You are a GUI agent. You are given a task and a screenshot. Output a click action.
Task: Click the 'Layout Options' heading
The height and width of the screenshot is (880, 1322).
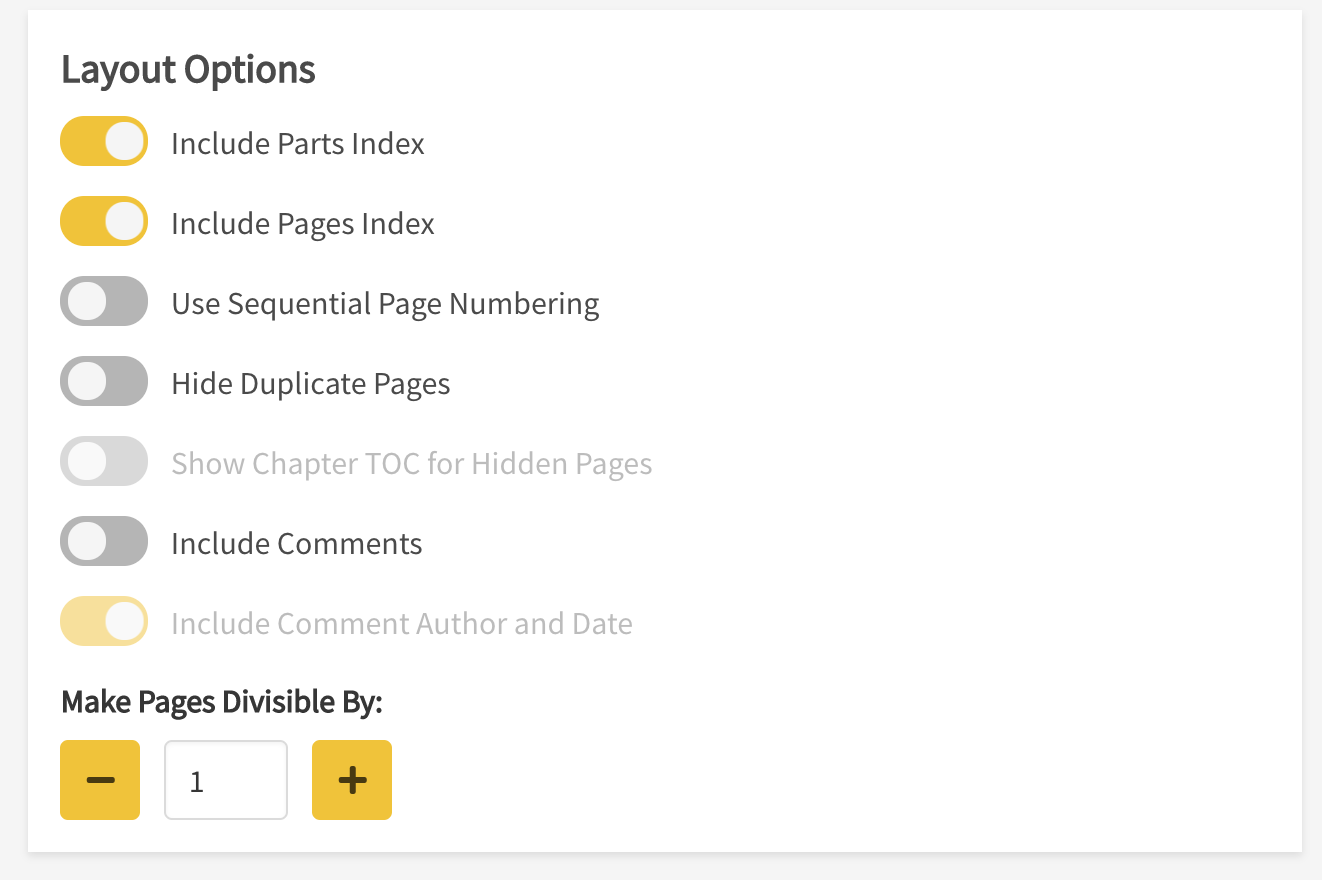pyautogui.click(x=188, y=70)
